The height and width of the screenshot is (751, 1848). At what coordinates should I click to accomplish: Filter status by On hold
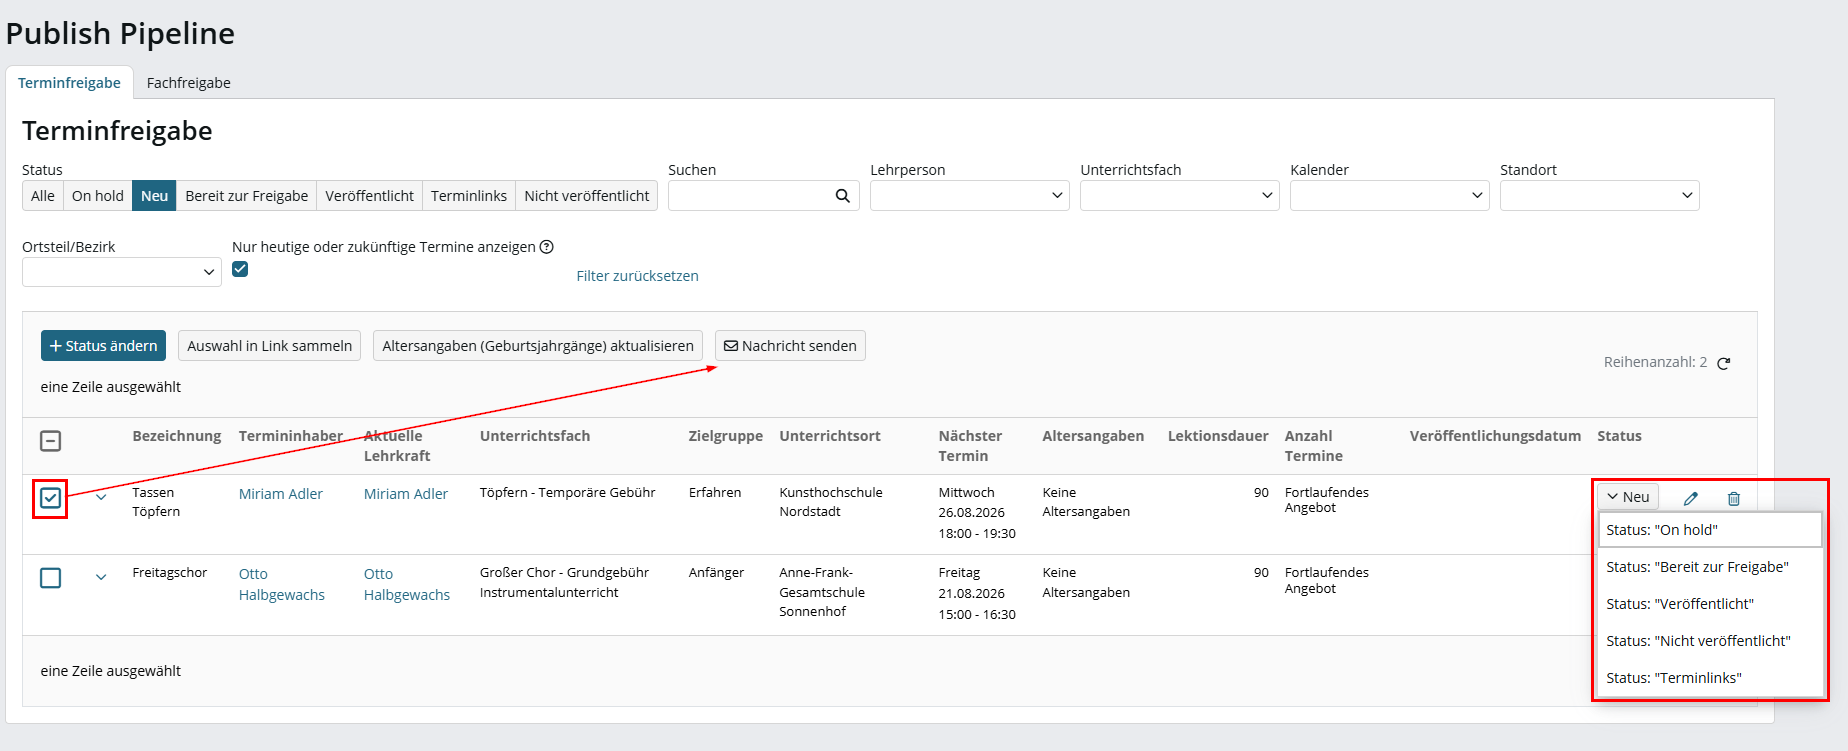98,196
